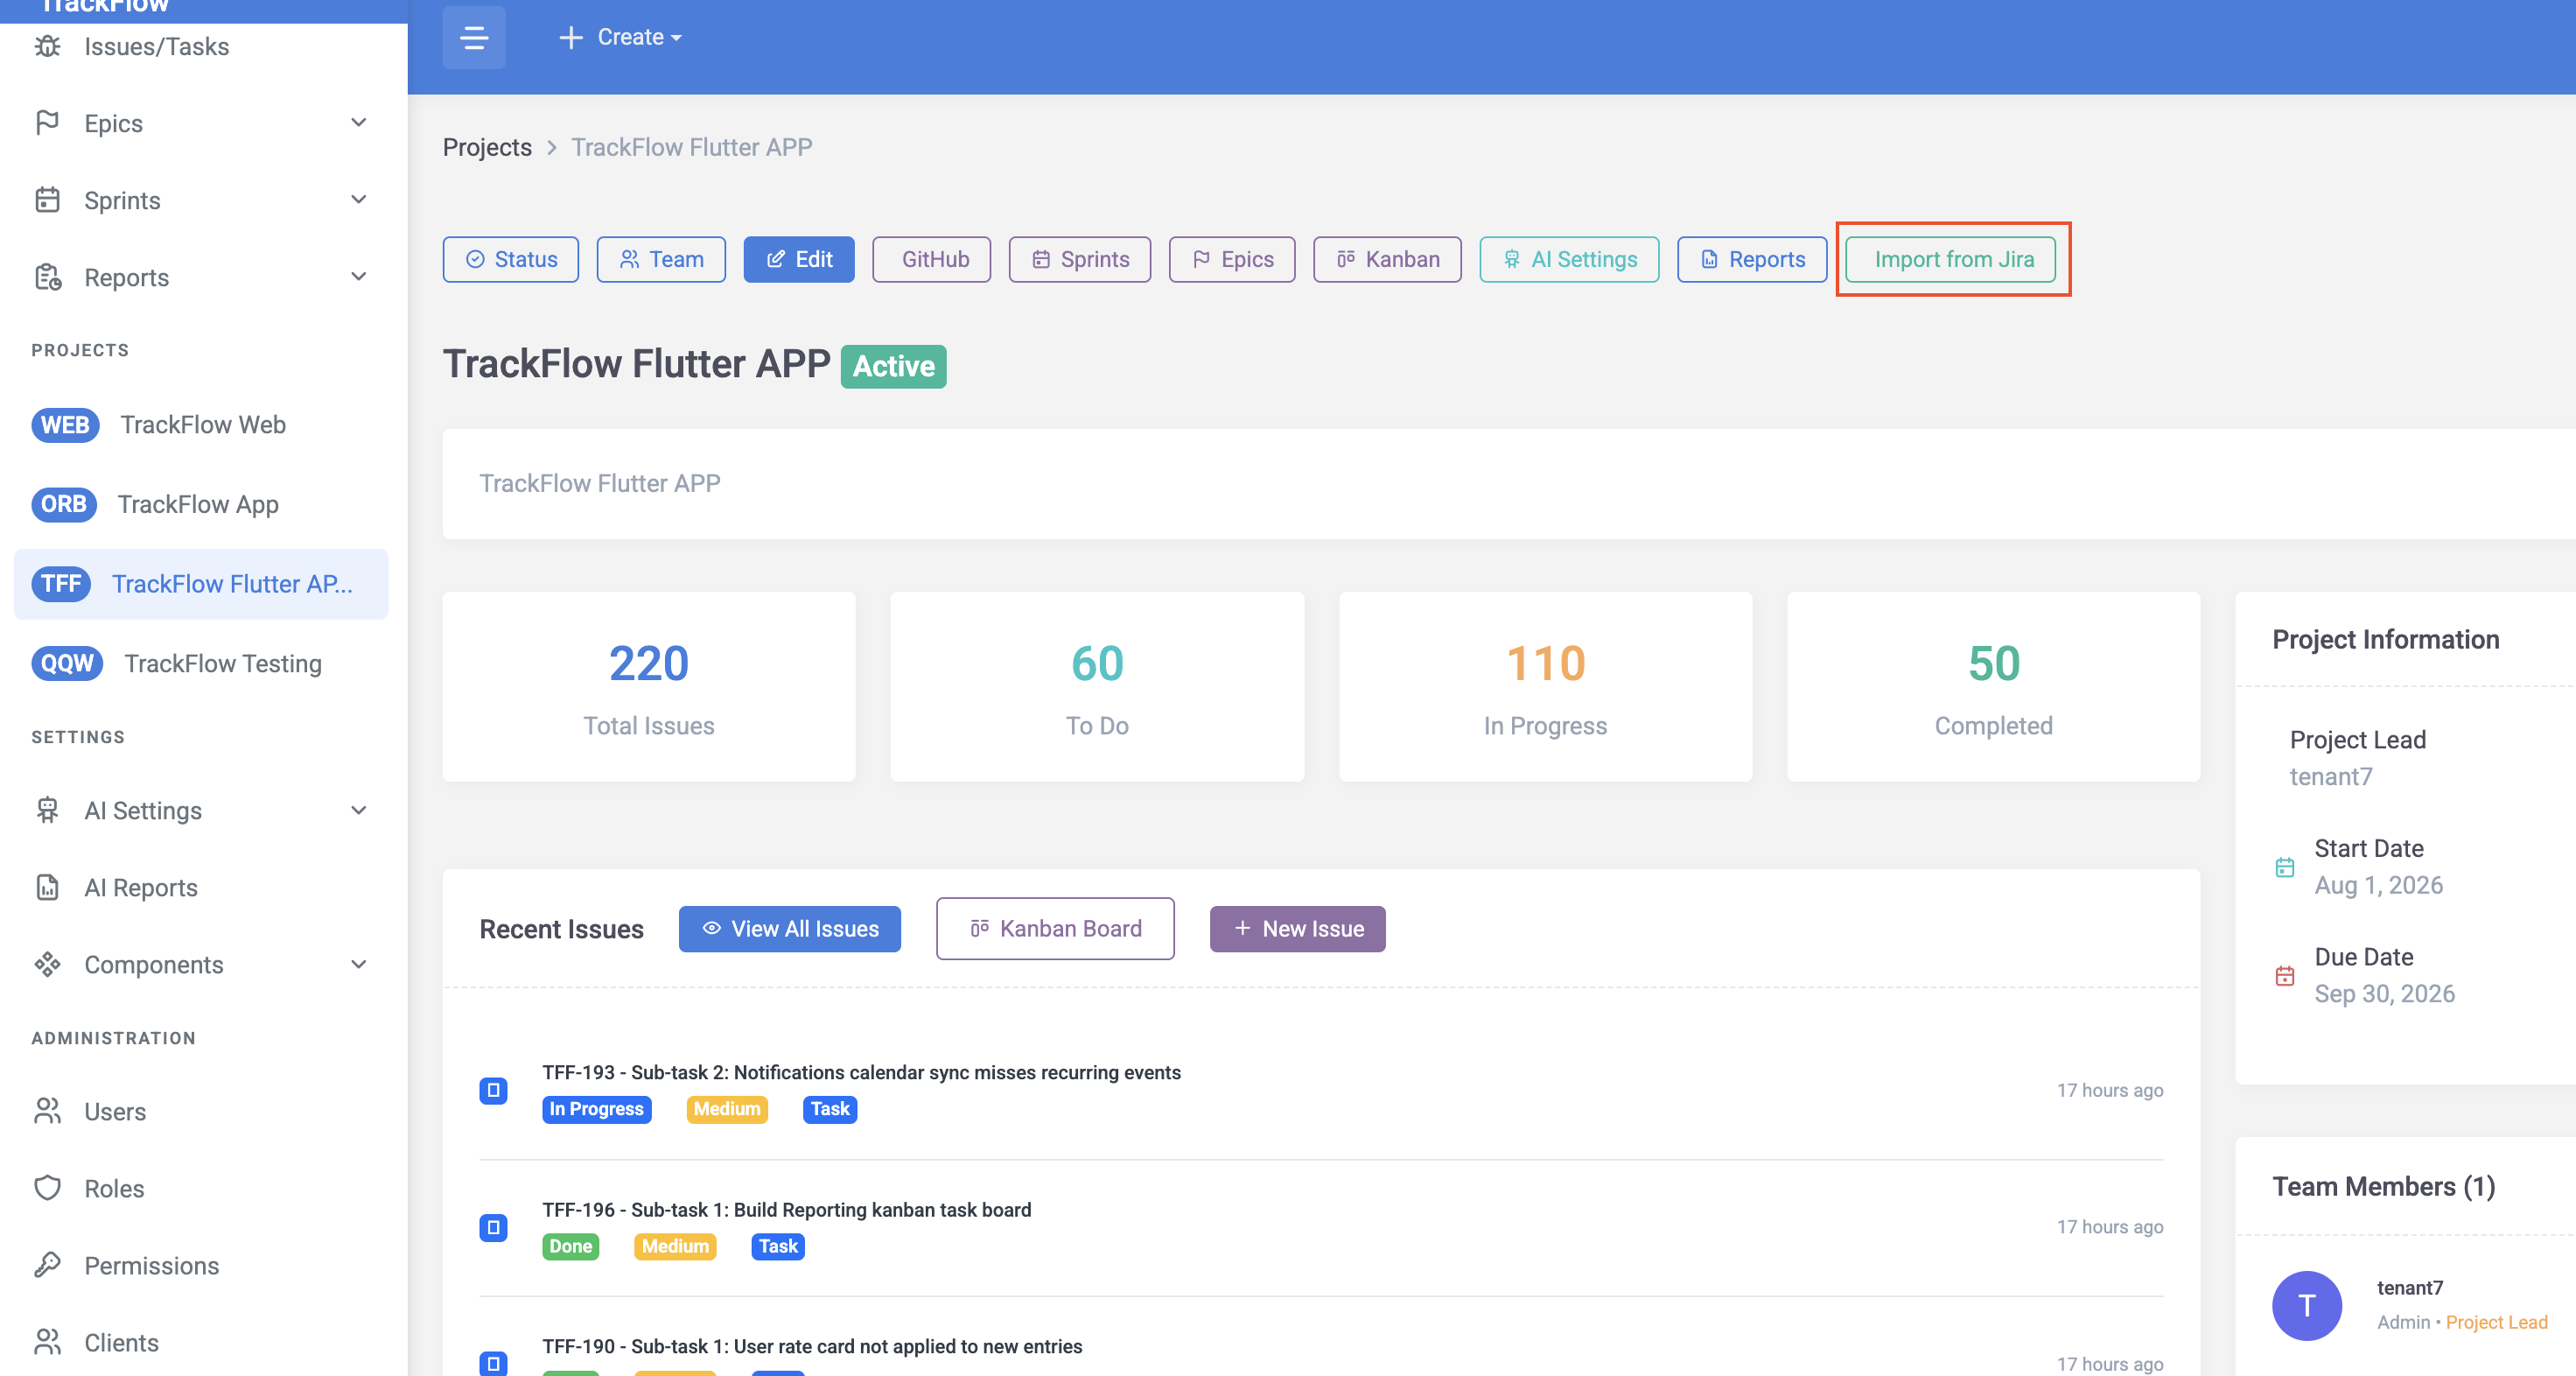Click the TFF-193 issue type icon
Image resolution: width=2576 pixels, height=1376 pixels.
[493, 1090]
